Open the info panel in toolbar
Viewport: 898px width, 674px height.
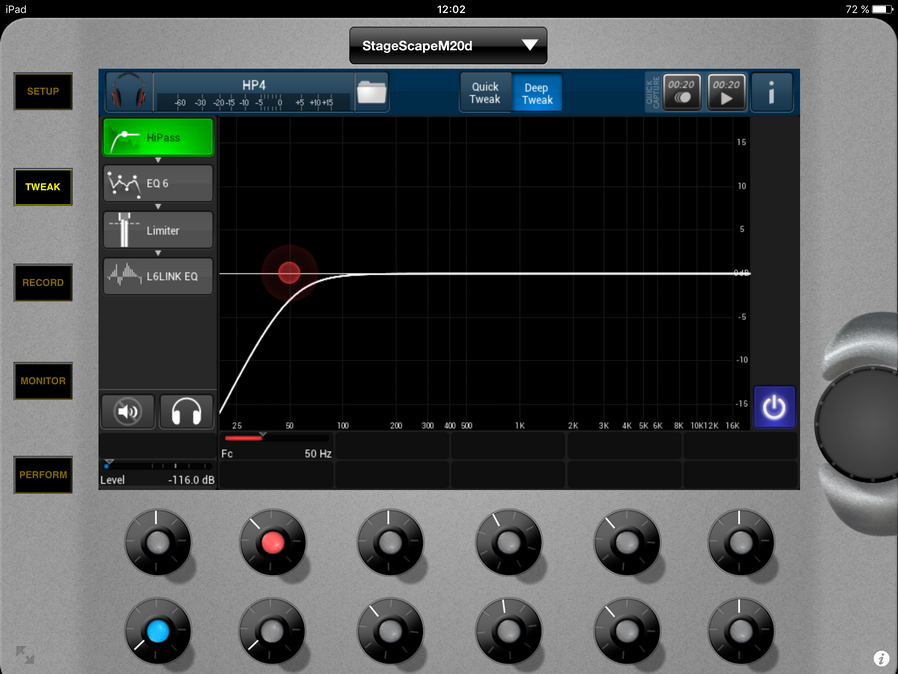coord(772,92)
